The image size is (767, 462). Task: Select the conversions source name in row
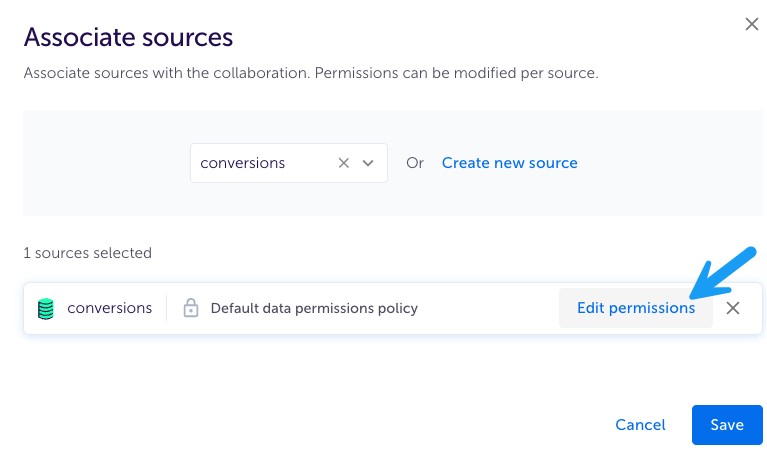(110, 308)
